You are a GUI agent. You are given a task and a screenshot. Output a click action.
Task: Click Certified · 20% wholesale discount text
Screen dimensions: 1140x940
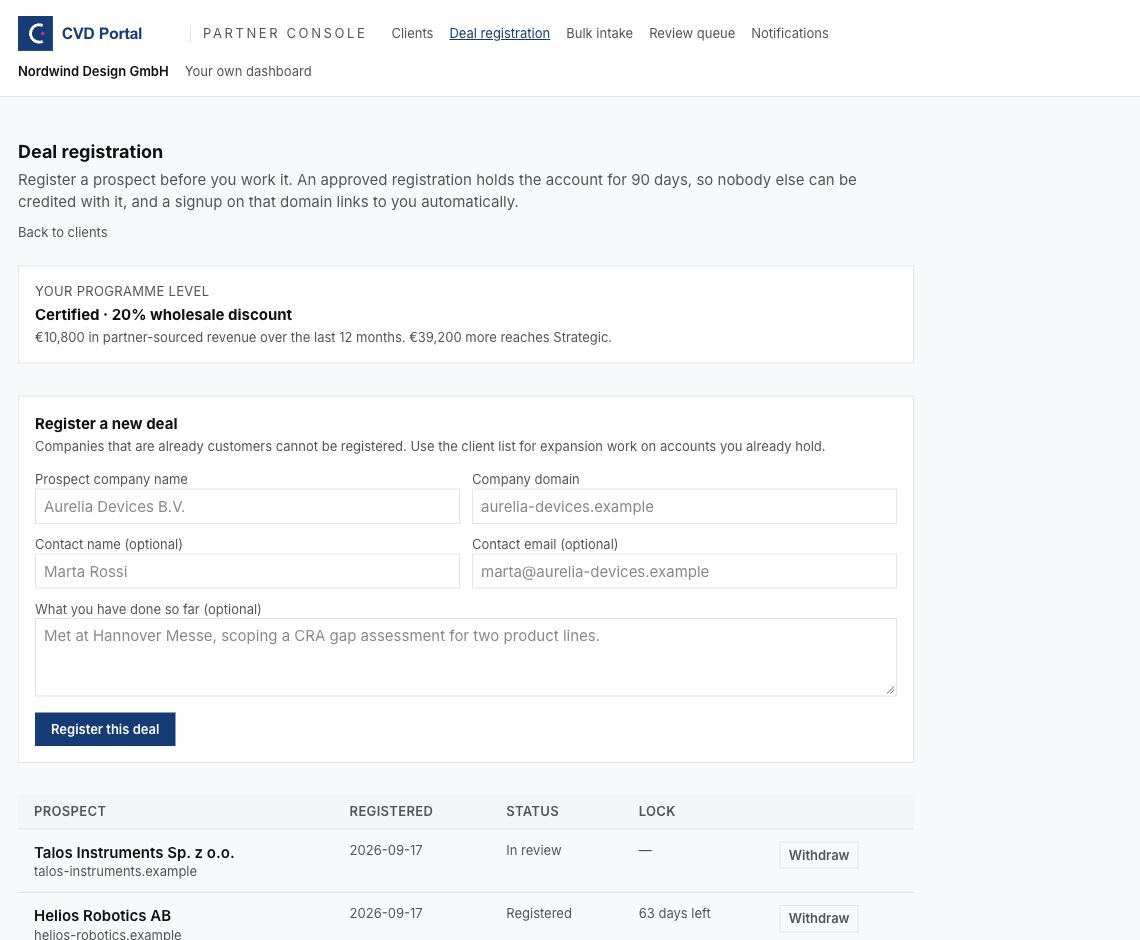(164, 315)
